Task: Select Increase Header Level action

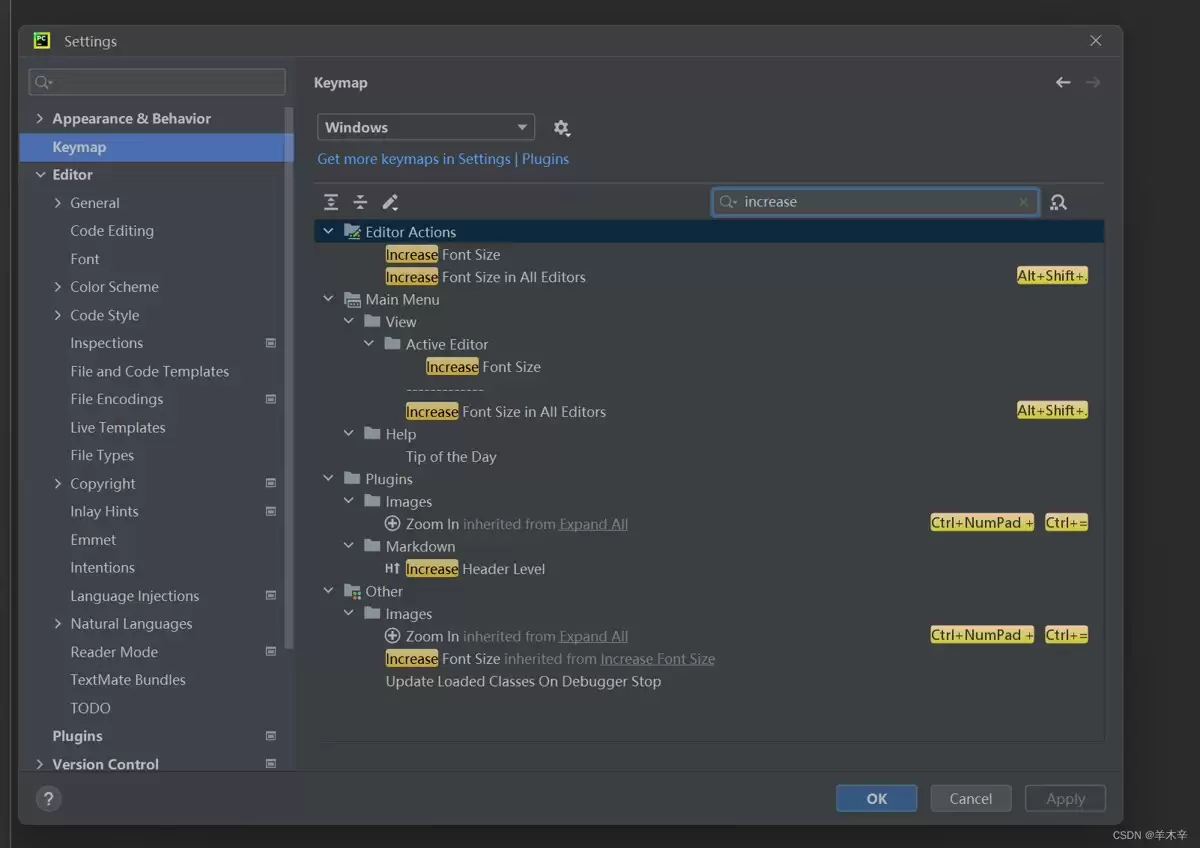Action: coord(476,569)
